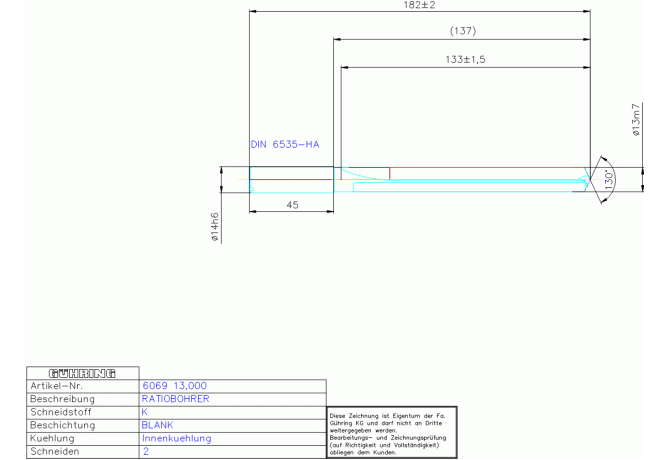Click the BLANK coating value
Image resolution: width=670 pixels, height=460 pixels.
(158, 424)
